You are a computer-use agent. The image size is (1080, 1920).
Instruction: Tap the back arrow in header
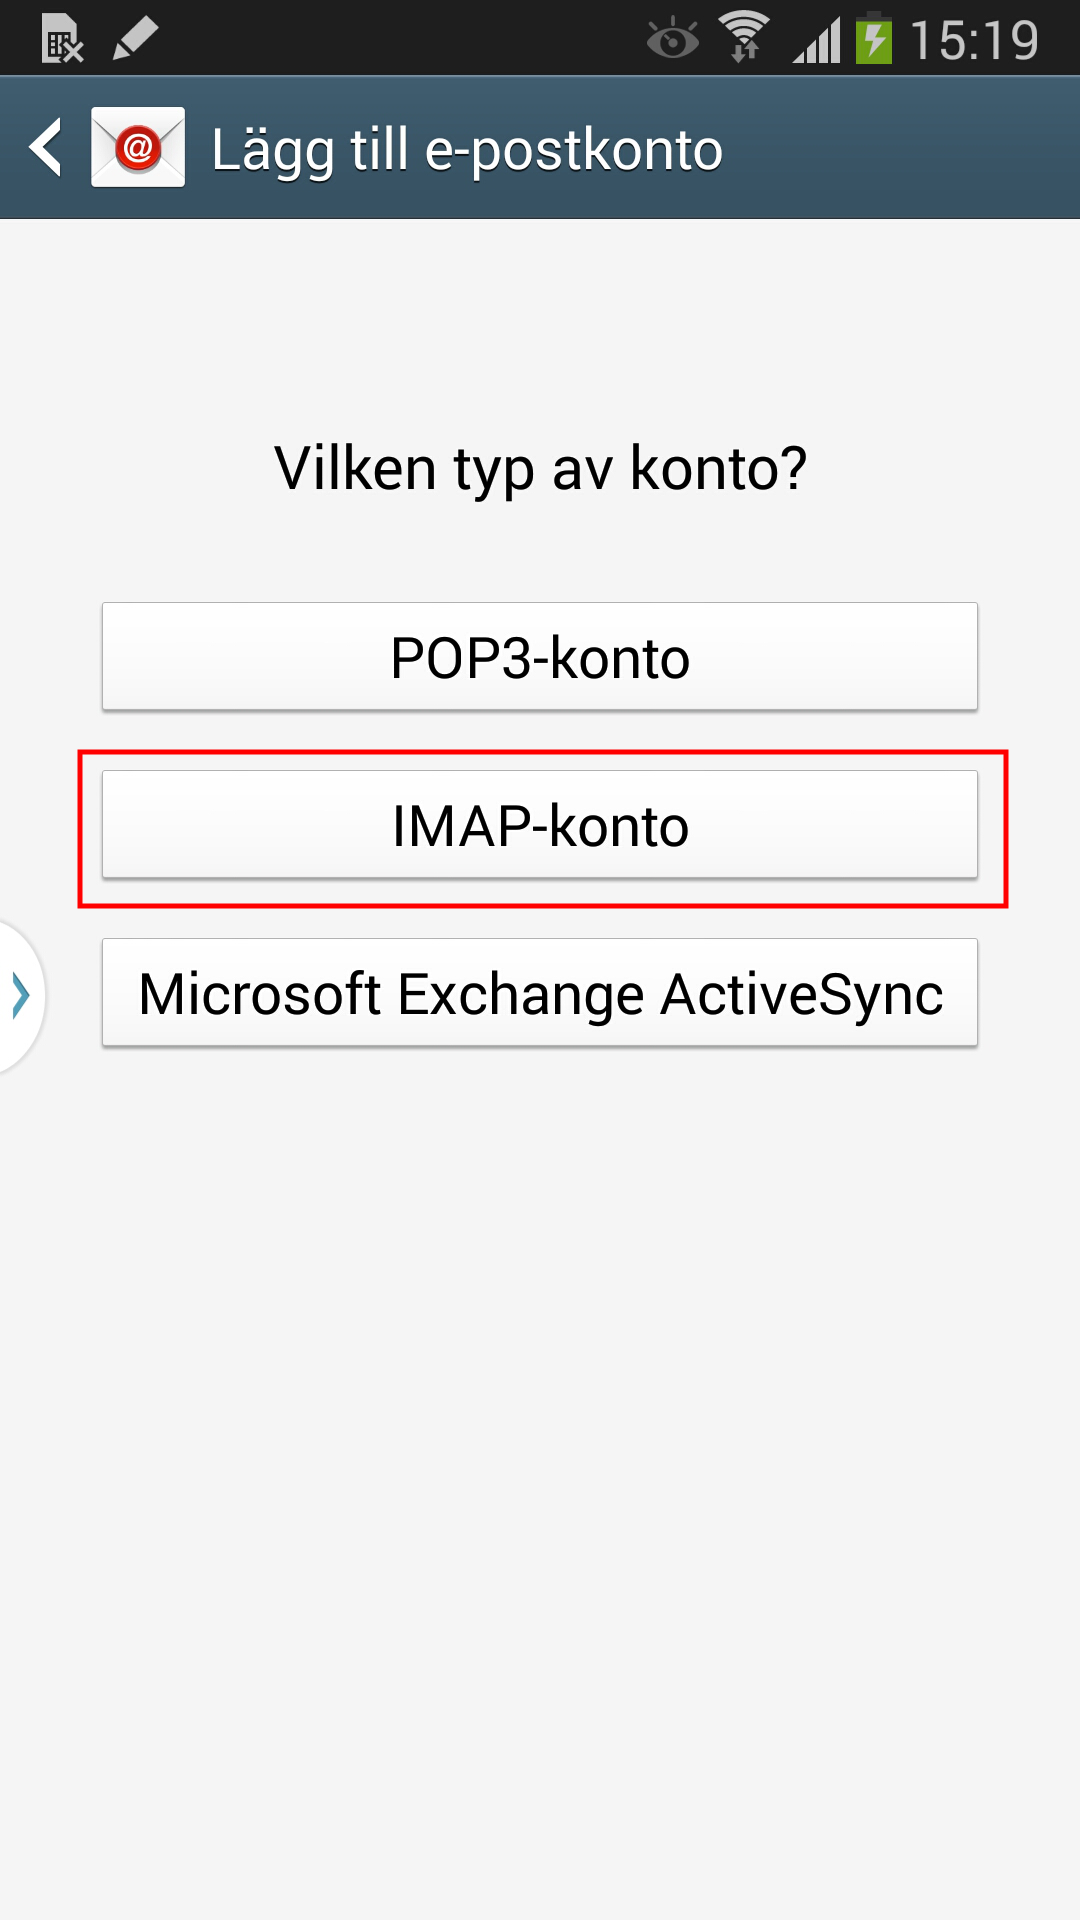(46, 148)
